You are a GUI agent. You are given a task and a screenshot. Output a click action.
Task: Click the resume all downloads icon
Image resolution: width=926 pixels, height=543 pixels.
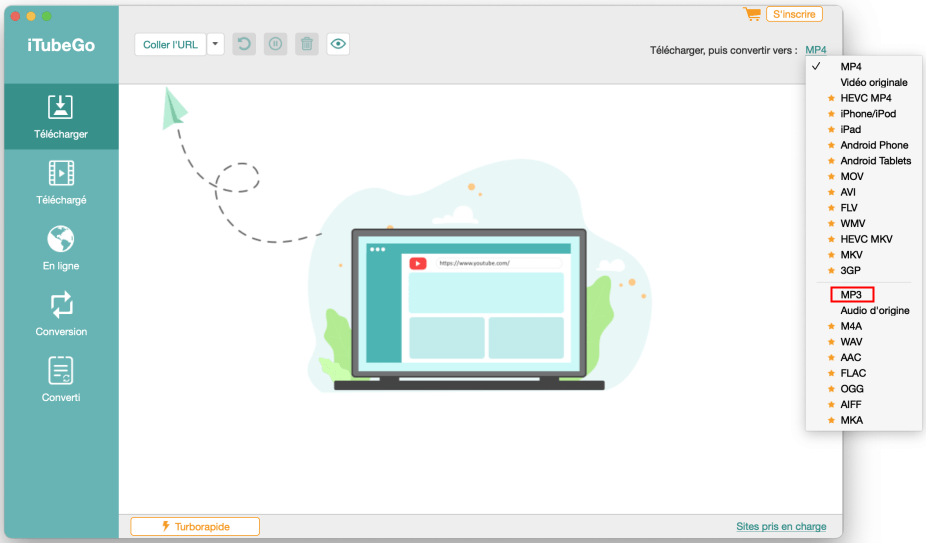(244, 44)
